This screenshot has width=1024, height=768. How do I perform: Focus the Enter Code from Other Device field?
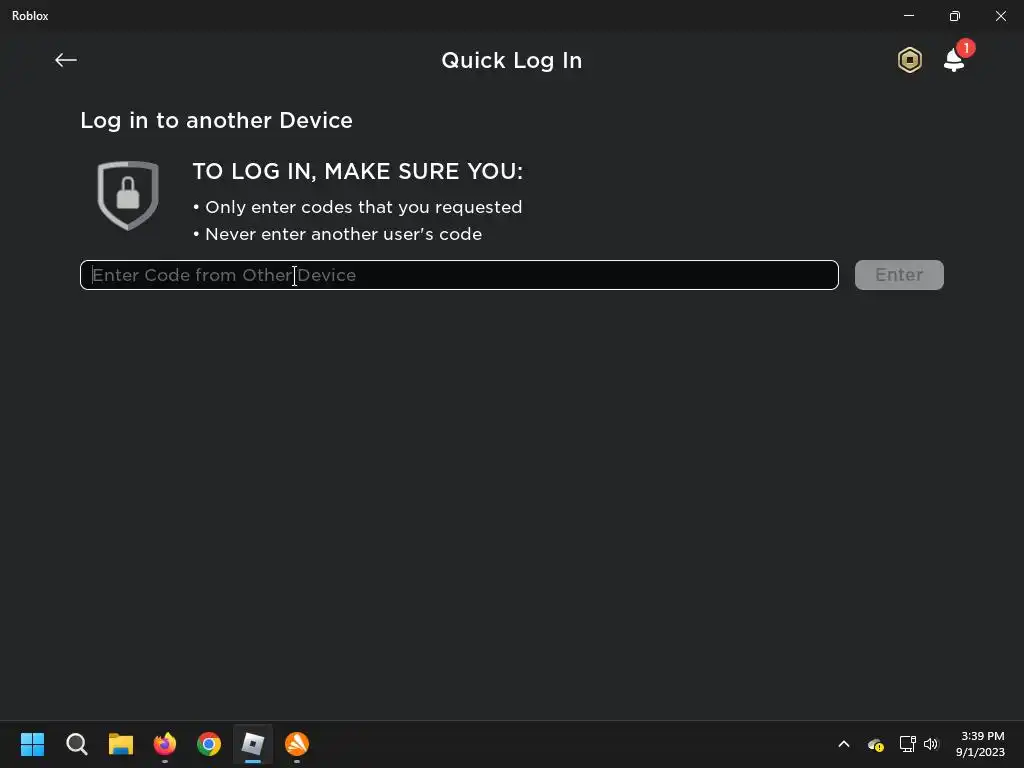coord(459,275)
